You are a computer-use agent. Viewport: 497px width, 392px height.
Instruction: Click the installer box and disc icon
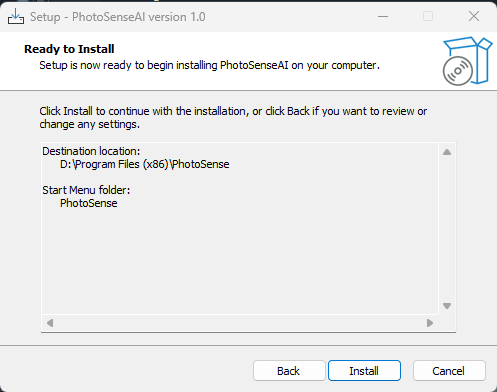[x=467, y=61]
